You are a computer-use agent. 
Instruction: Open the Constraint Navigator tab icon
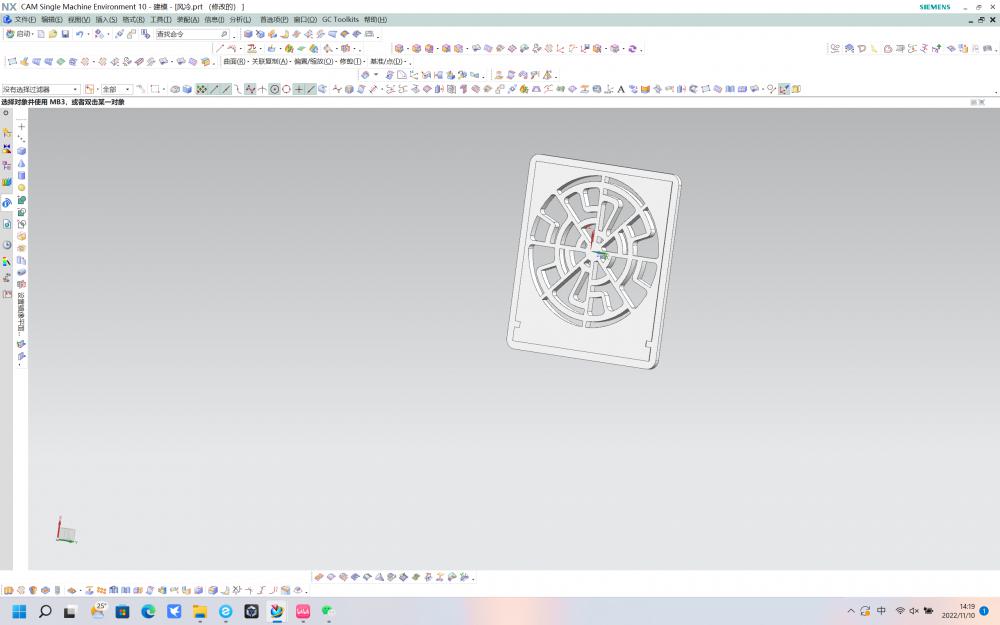pos(6,149)
